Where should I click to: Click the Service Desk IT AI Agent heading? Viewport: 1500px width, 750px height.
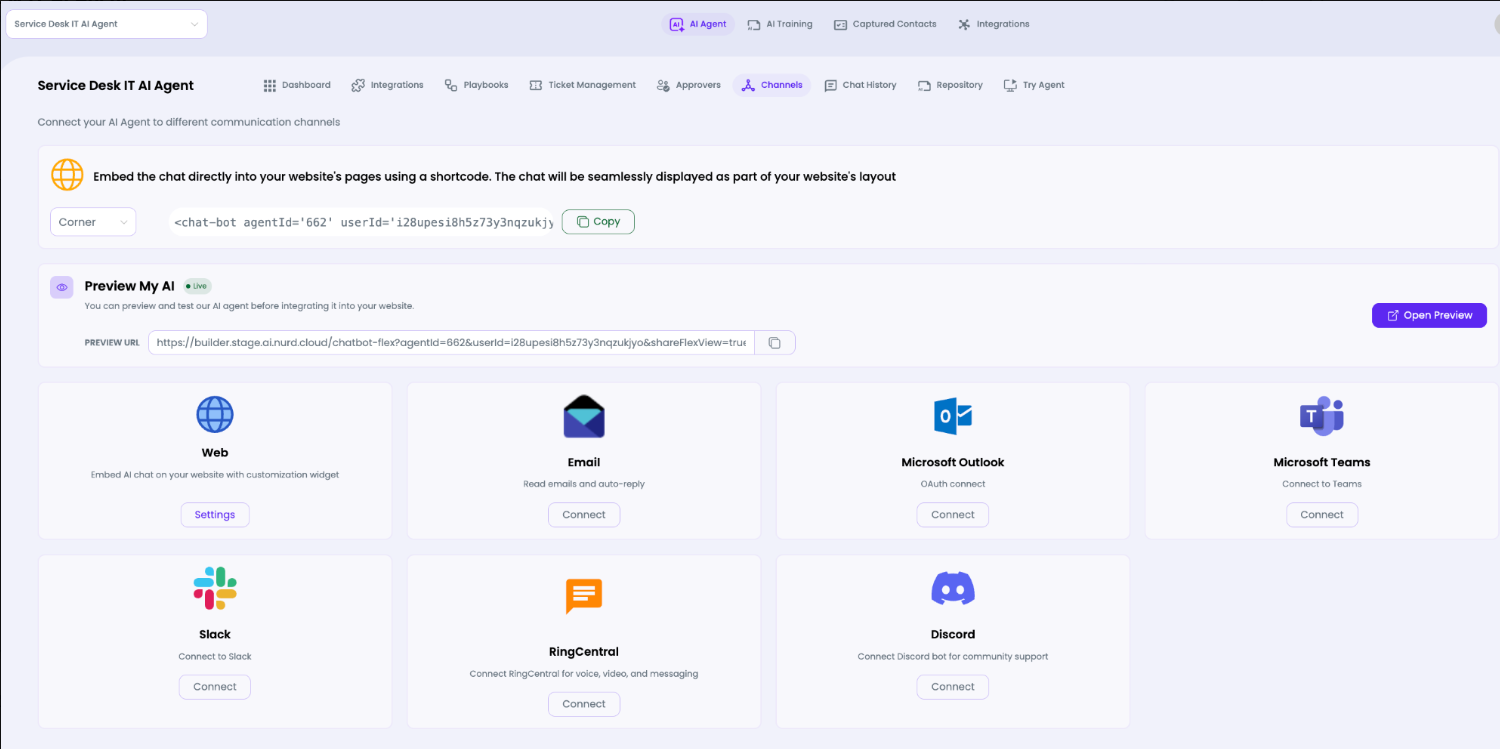point(116,85)
